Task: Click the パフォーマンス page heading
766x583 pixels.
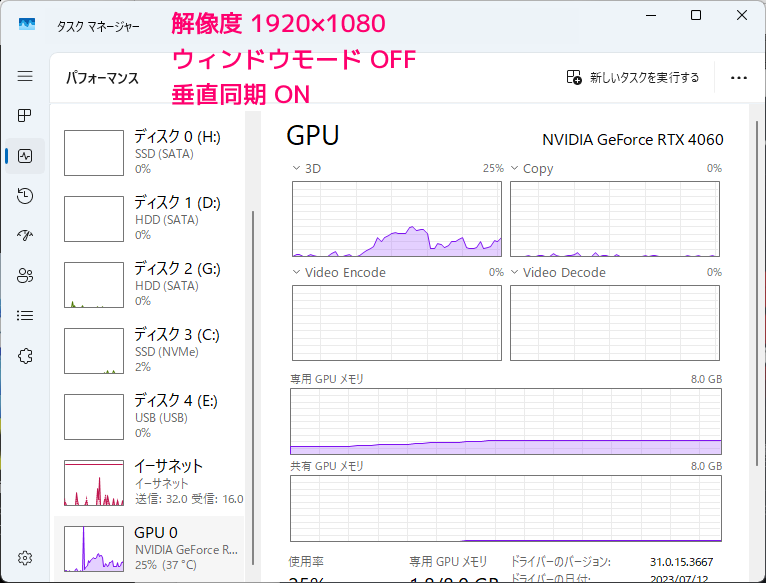Action: pos(103,78)
